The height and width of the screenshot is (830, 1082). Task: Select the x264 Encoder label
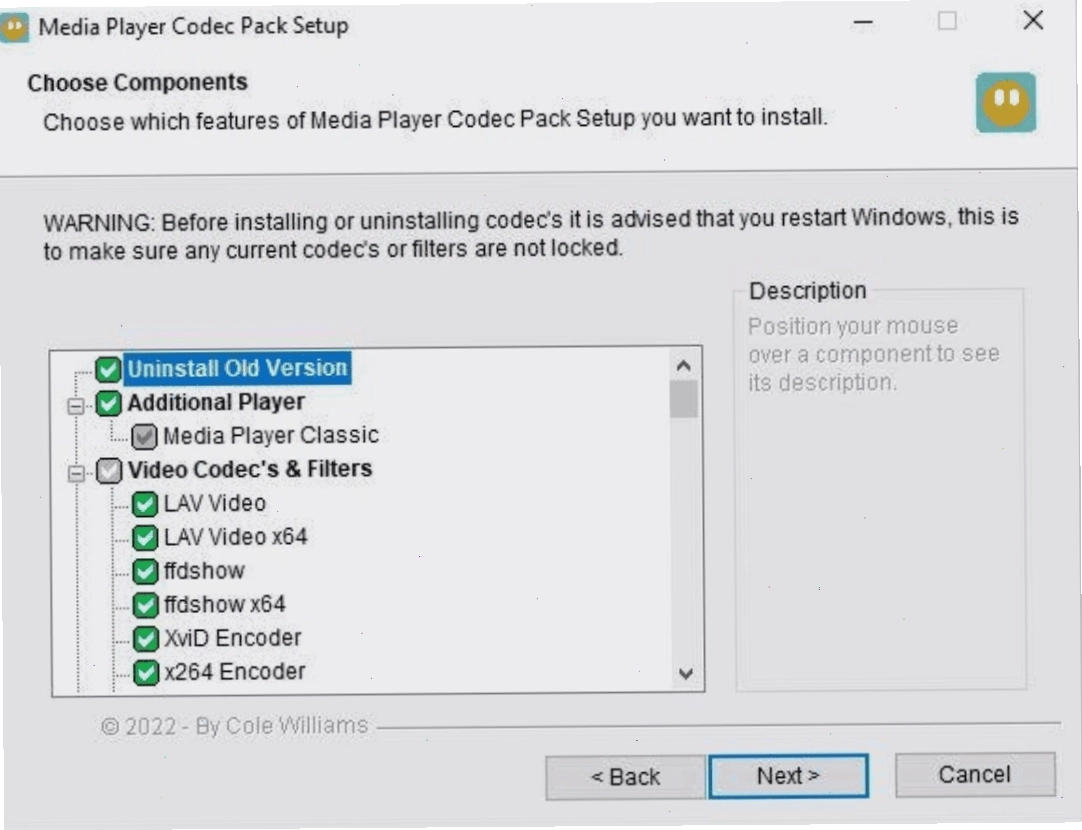click(235, 671)
